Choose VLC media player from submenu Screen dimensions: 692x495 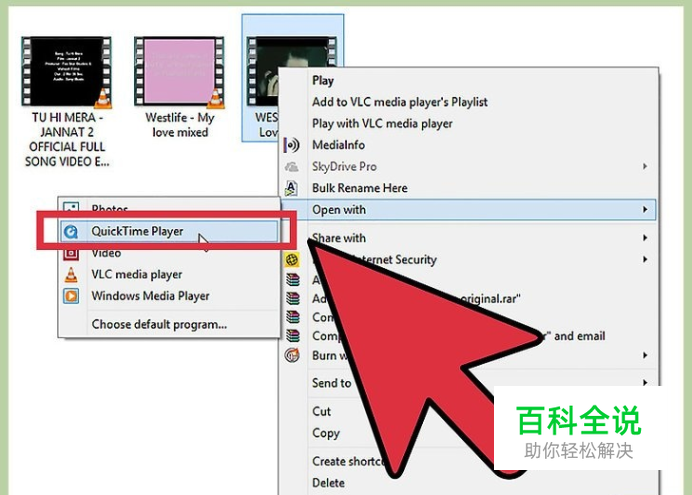136,274
